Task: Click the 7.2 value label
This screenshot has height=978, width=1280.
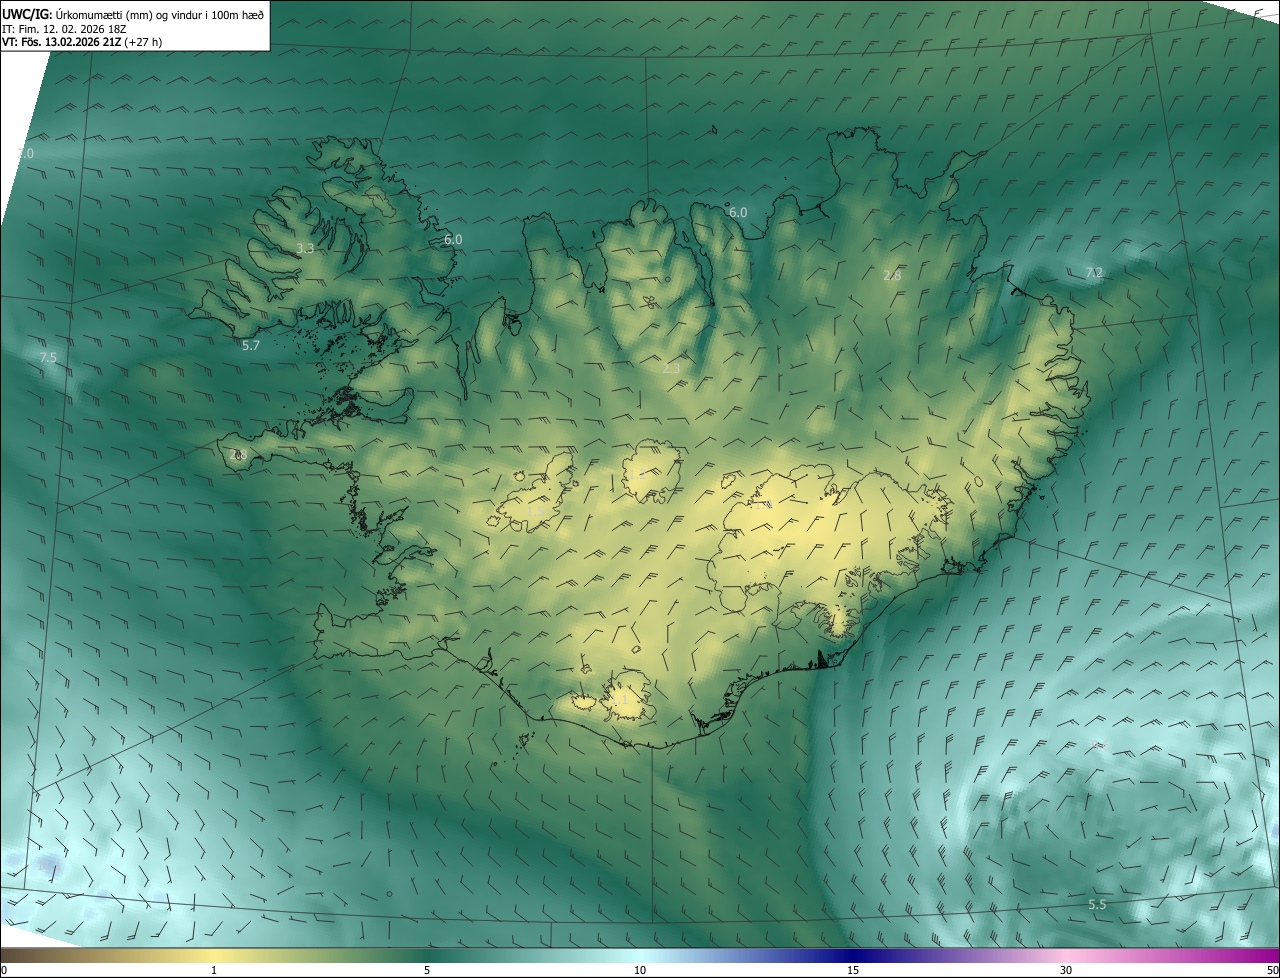Action: coord(1094,272)
